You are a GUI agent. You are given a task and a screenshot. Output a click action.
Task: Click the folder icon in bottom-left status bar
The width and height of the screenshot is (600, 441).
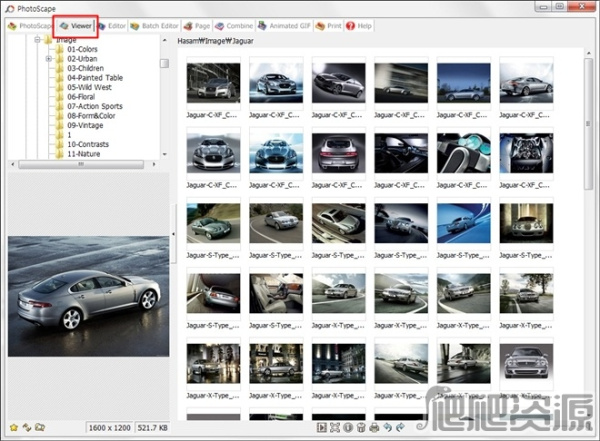tap(40, 428)
